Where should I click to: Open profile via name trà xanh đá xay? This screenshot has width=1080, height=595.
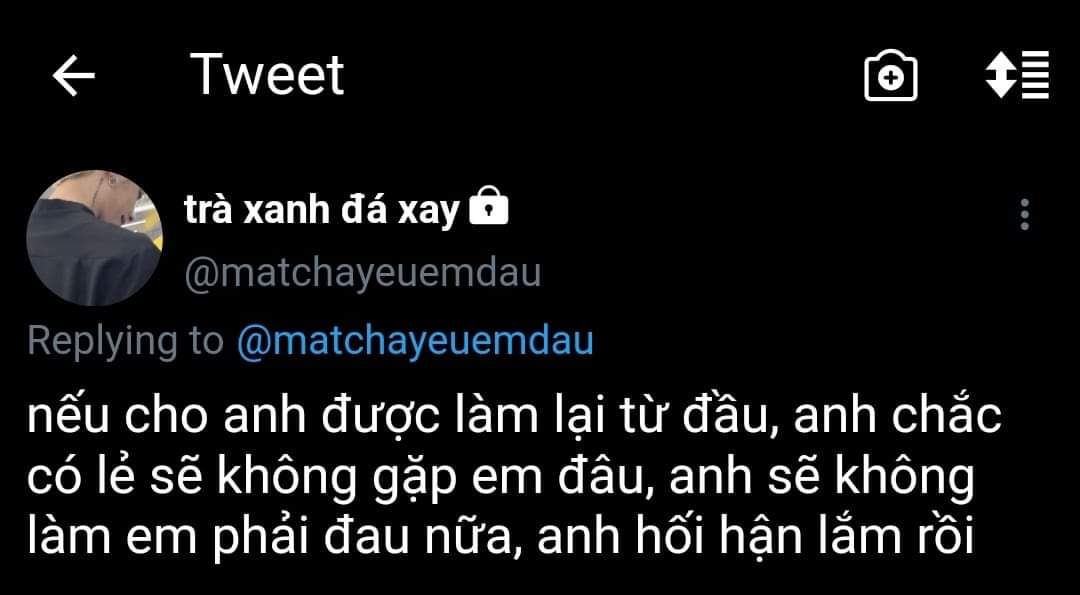(x=321, y=212)
